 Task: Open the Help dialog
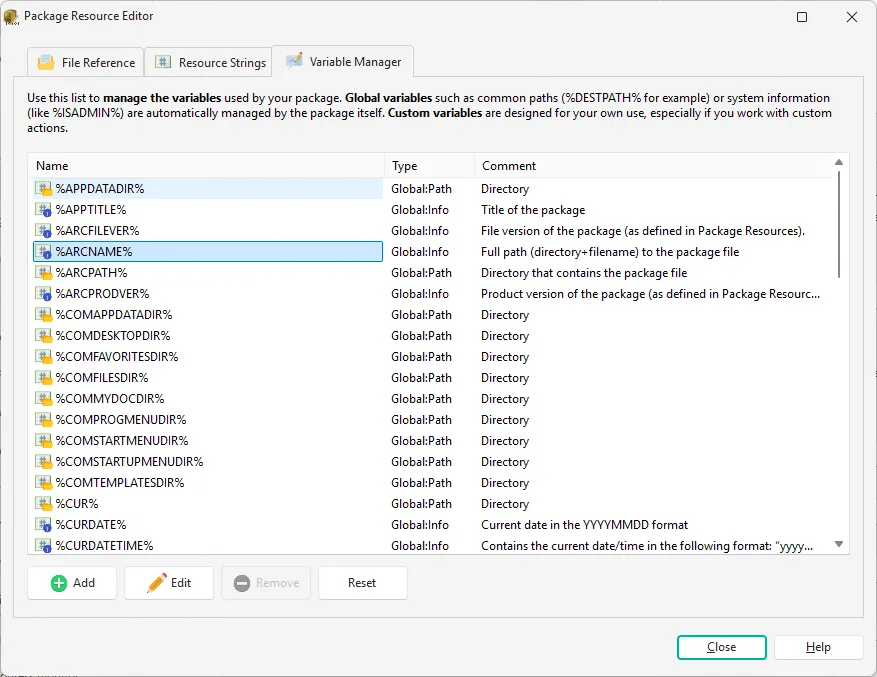818,647
